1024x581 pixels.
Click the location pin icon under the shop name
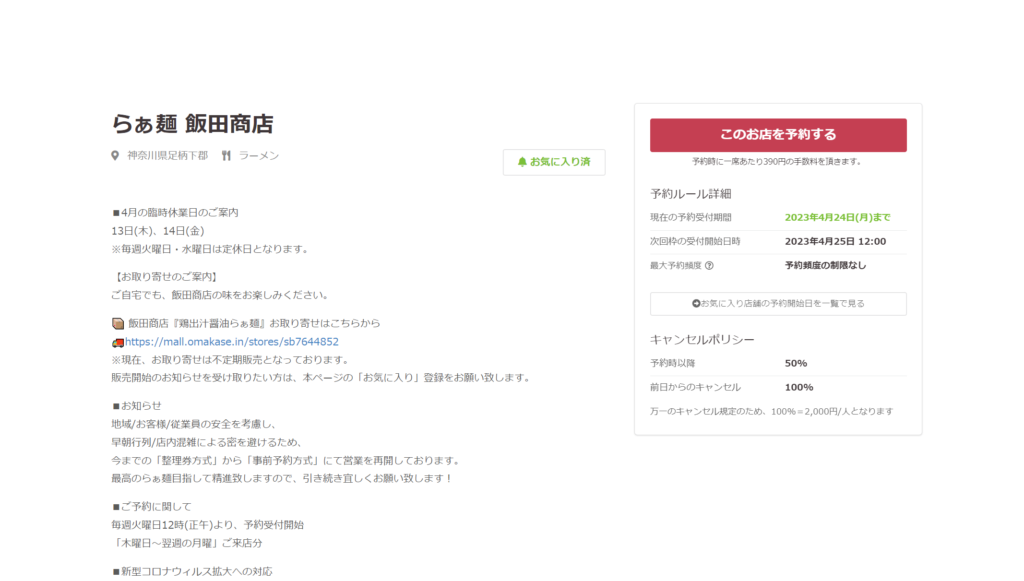click(x=116, y=156)
